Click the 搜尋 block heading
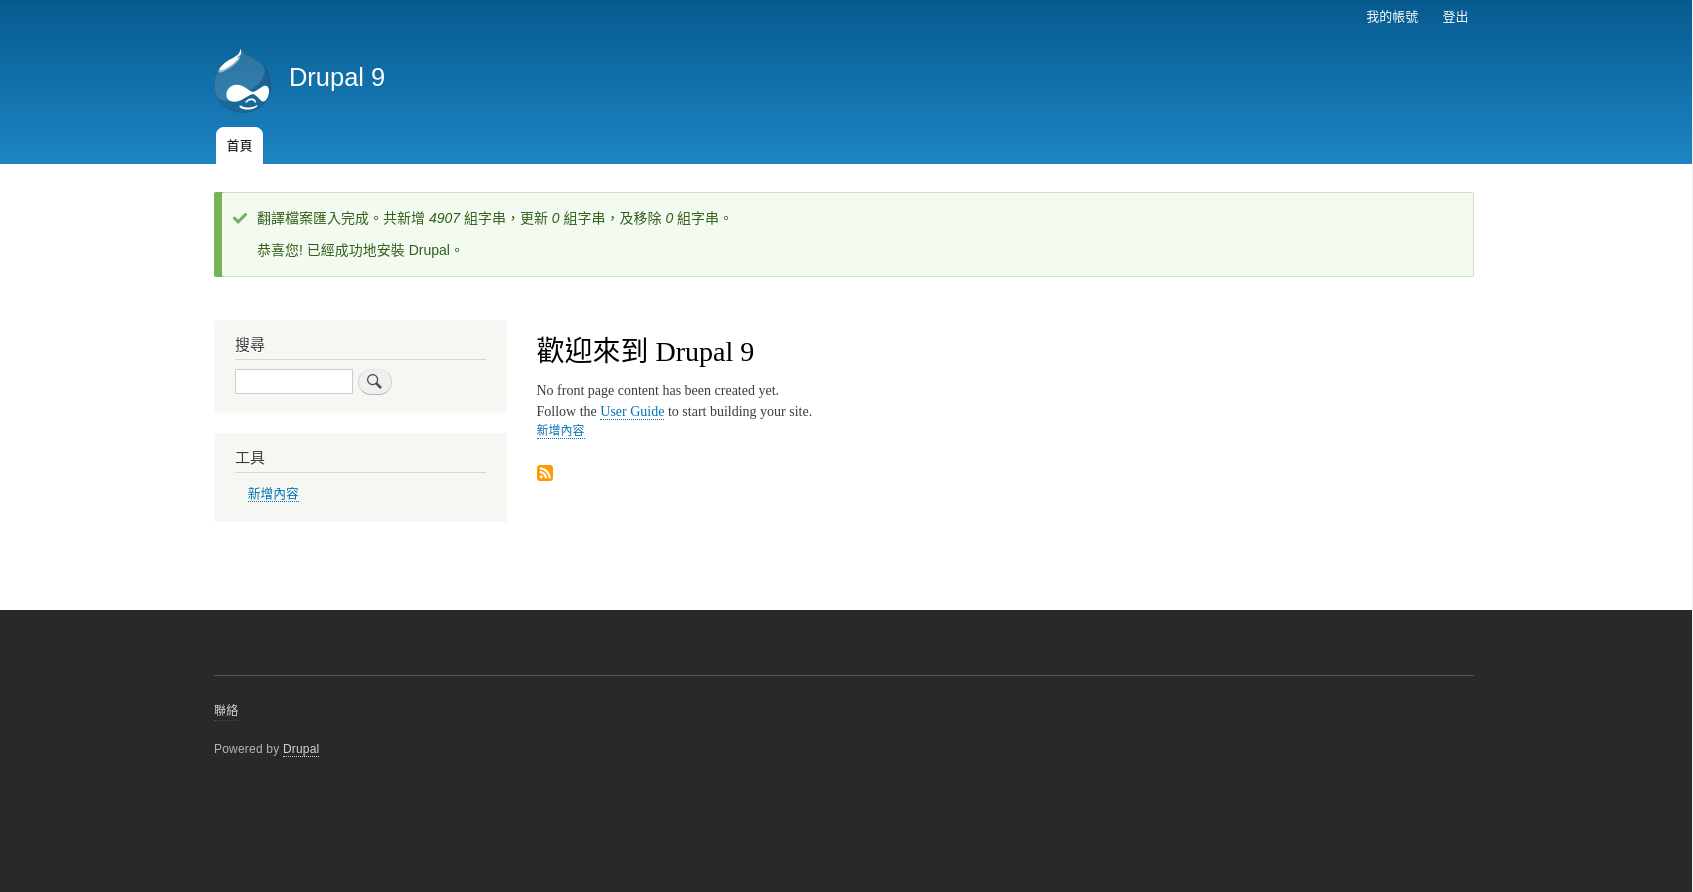1693x892 pixels. (x=250, y=345)
